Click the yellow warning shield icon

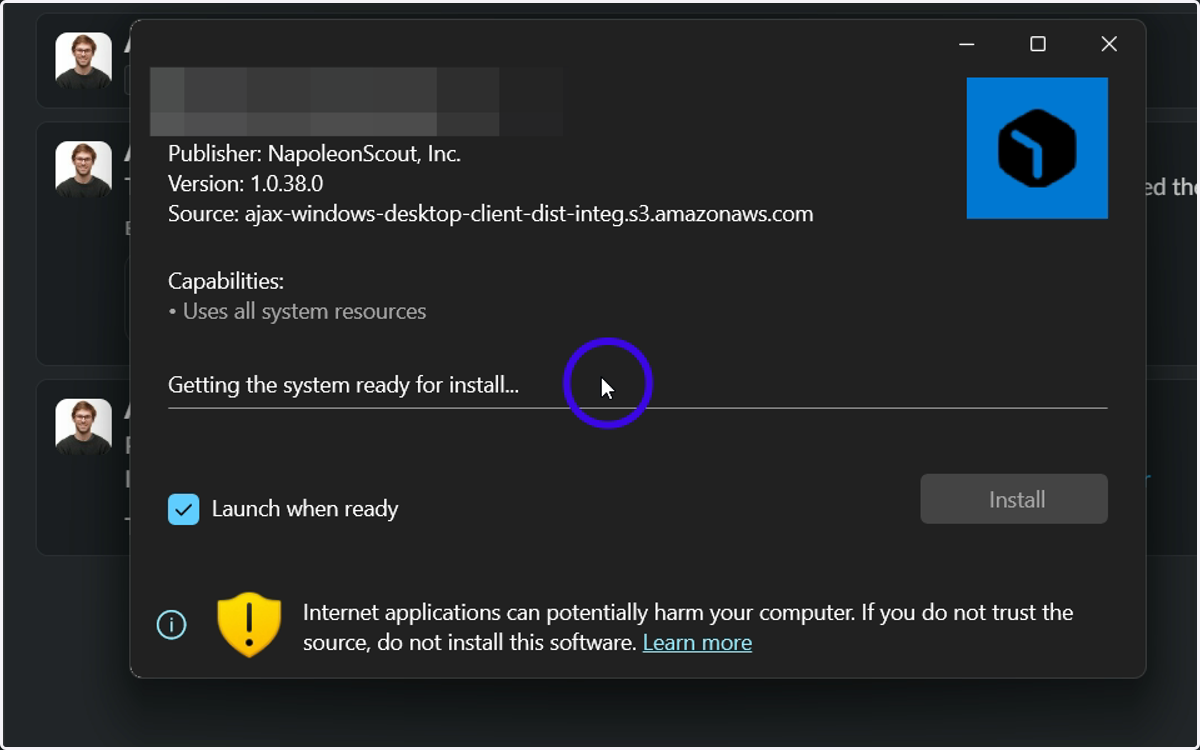click(x=249, y=625)
